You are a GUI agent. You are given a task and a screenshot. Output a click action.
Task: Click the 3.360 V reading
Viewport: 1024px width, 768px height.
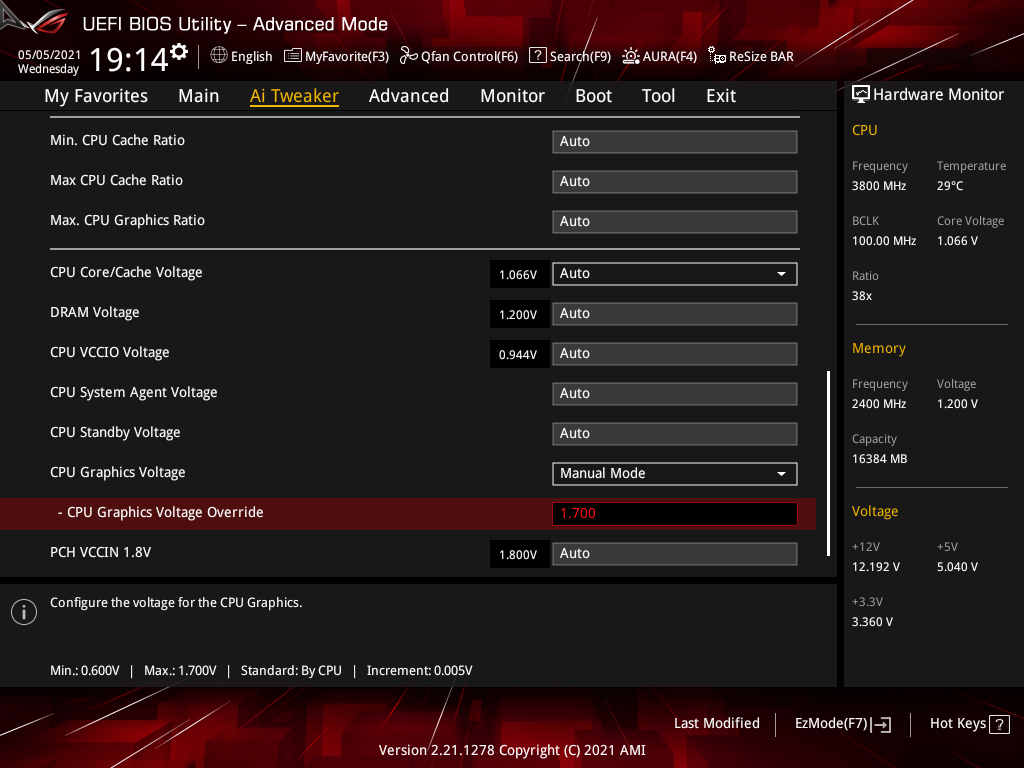tap(872, 622)
